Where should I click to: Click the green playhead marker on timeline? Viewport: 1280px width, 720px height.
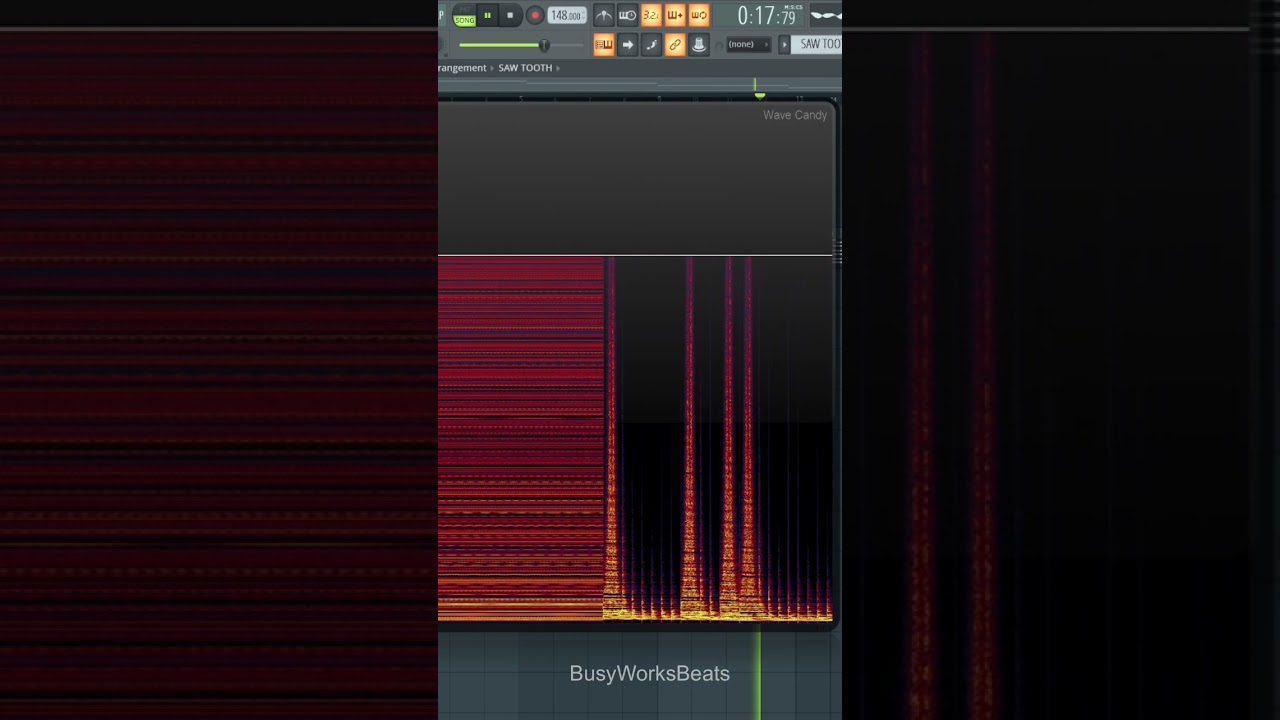tap(760, 96)
